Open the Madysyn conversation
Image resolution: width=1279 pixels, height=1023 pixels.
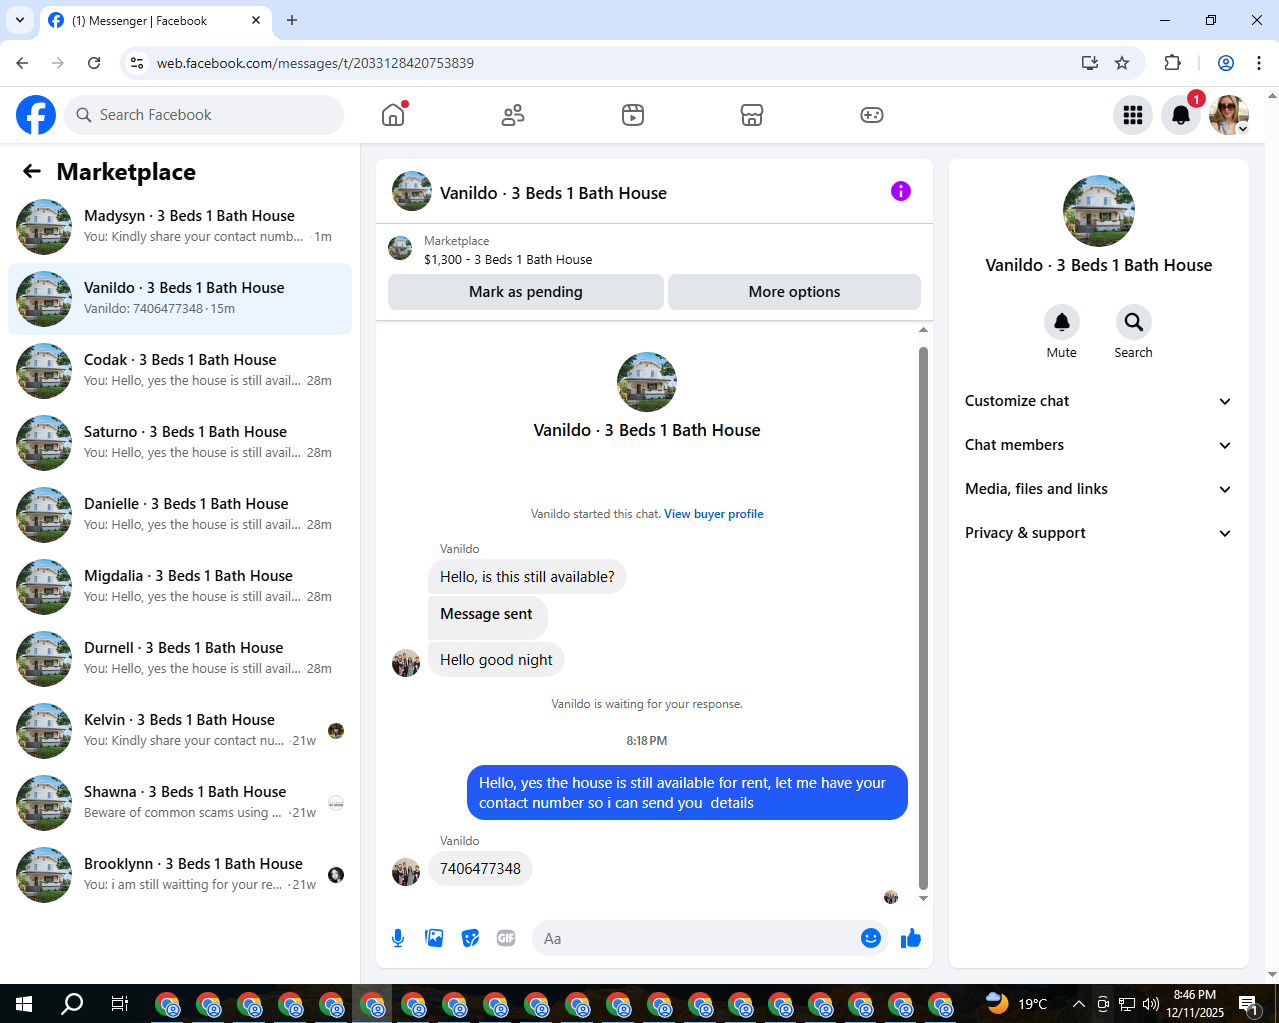pyautogui.click(x=180, y=227)
